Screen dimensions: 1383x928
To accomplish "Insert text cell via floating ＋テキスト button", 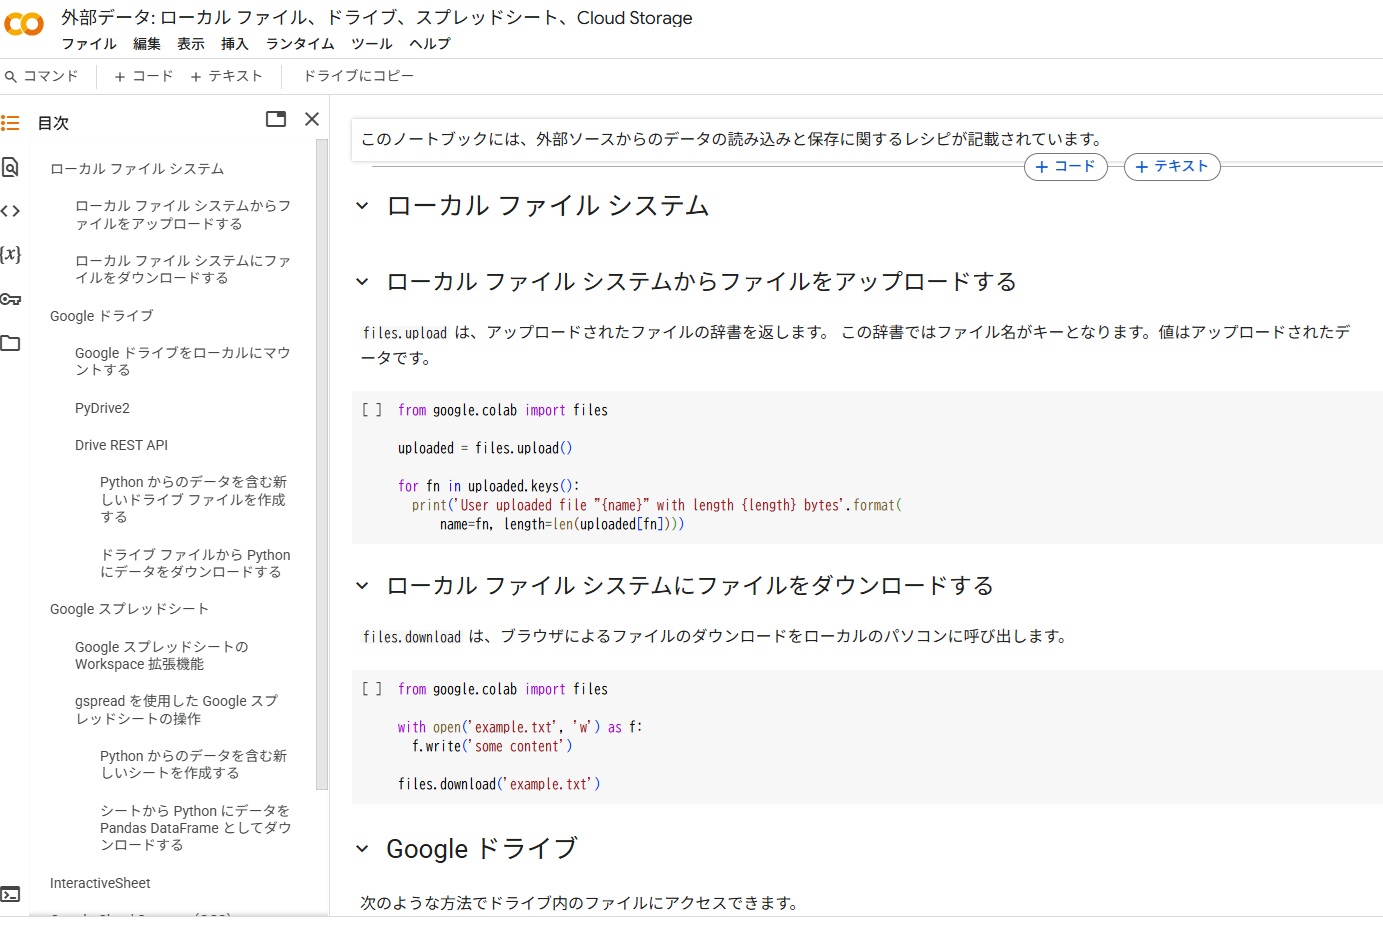I will point(1172,167).
